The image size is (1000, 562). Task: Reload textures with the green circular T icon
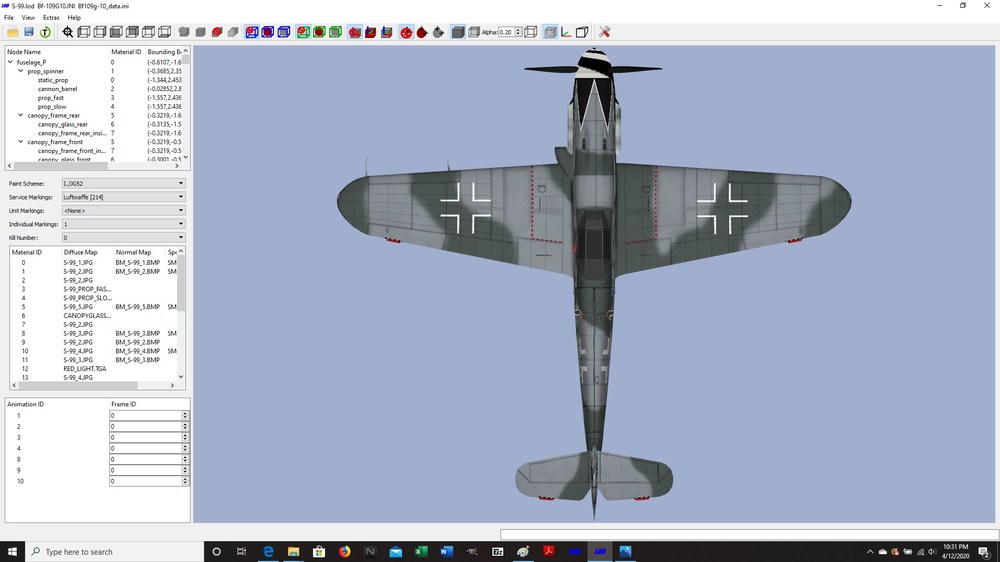[x=45, y=32]
